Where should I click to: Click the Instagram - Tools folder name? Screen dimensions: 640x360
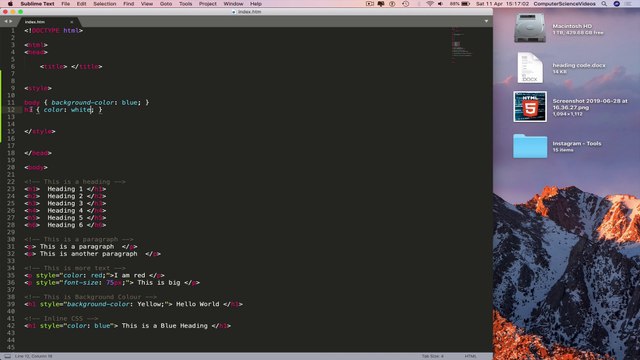(x=577, y=143)
